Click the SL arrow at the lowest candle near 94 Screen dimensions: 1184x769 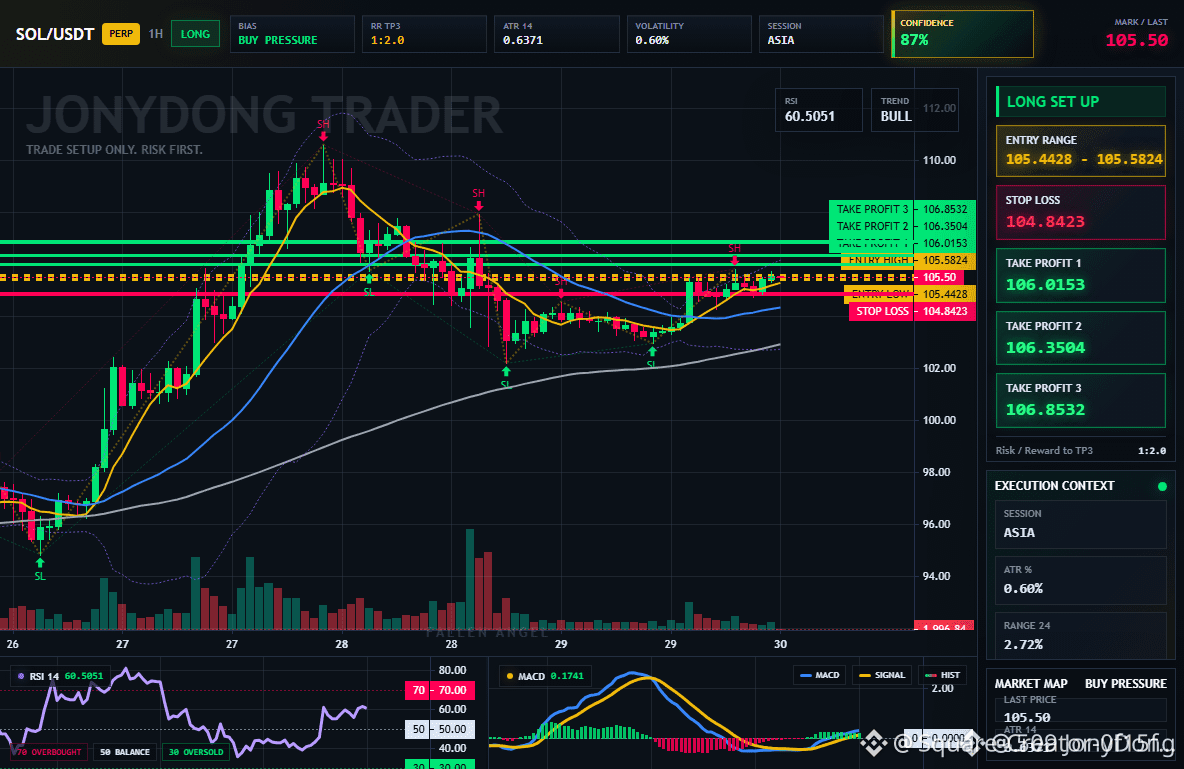tap(40, 562)
